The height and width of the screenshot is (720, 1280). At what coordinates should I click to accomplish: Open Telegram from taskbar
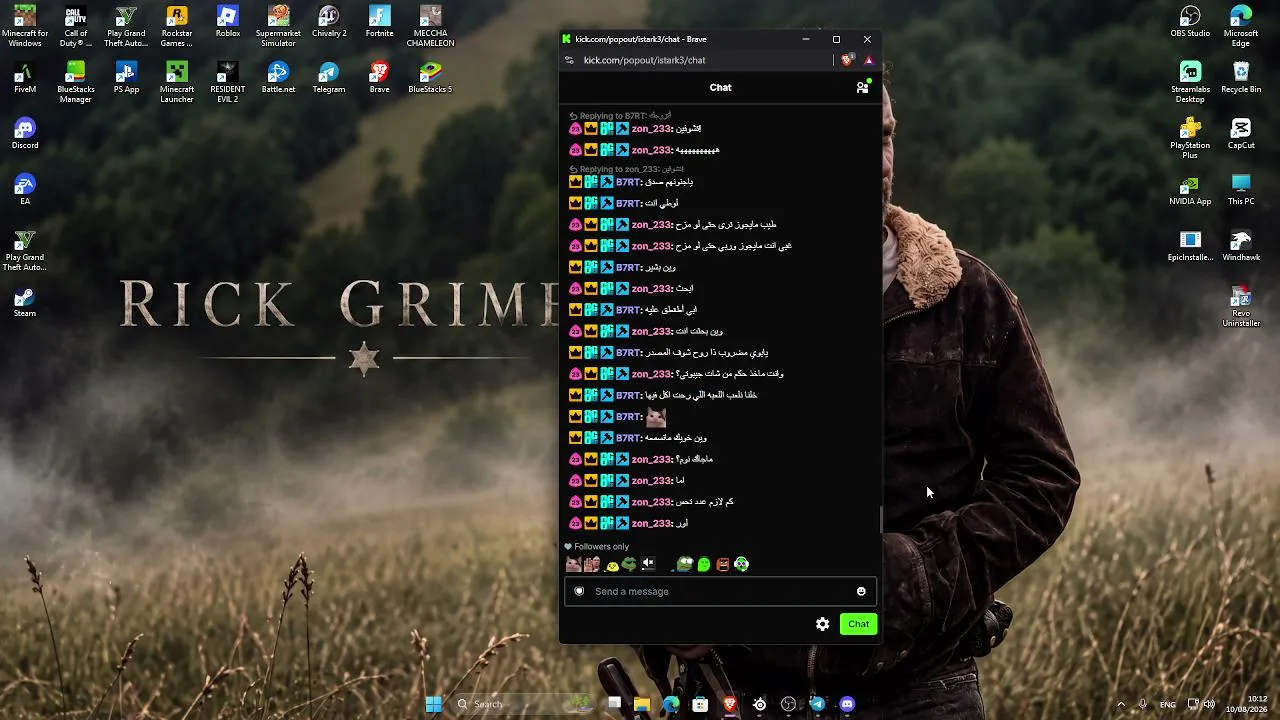coord(817,704)
